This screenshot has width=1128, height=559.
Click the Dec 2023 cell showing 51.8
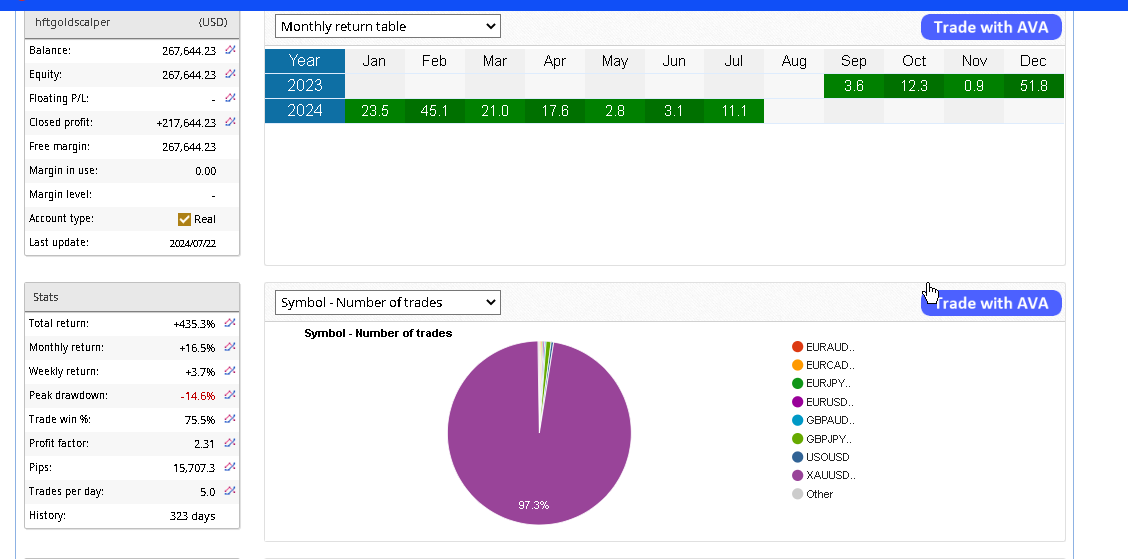pyautogui.click(x=1033, y=86)
